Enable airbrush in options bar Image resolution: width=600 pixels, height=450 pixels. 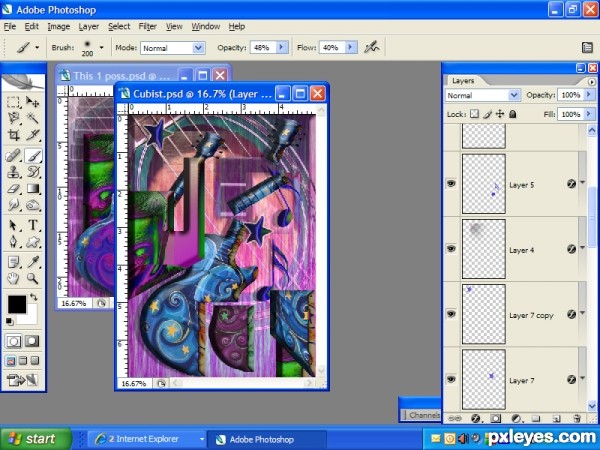(371, 47)
